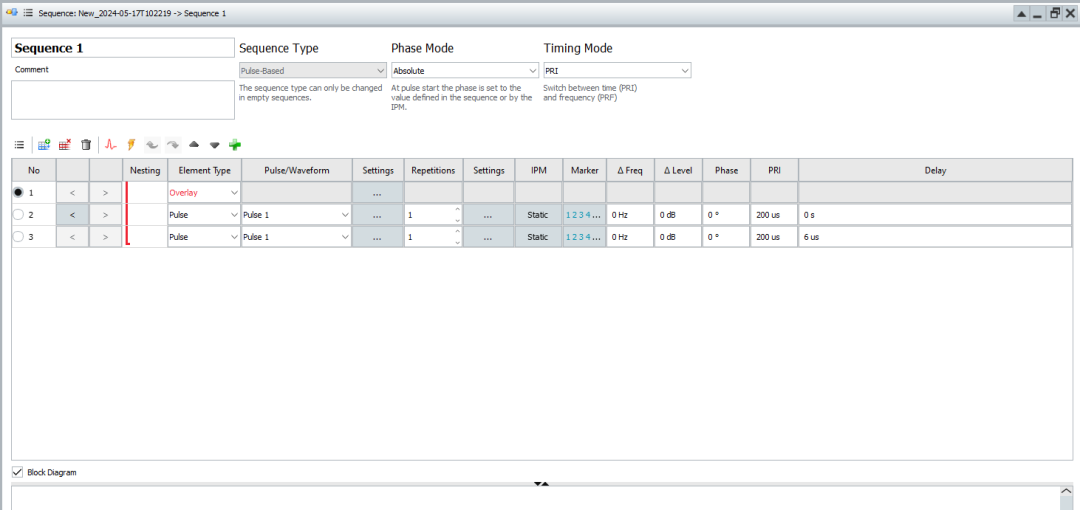The width and height of the screenshot is (1080, 510).
Task: Click the red pulse waveform icon
Action: pos(111,145)
